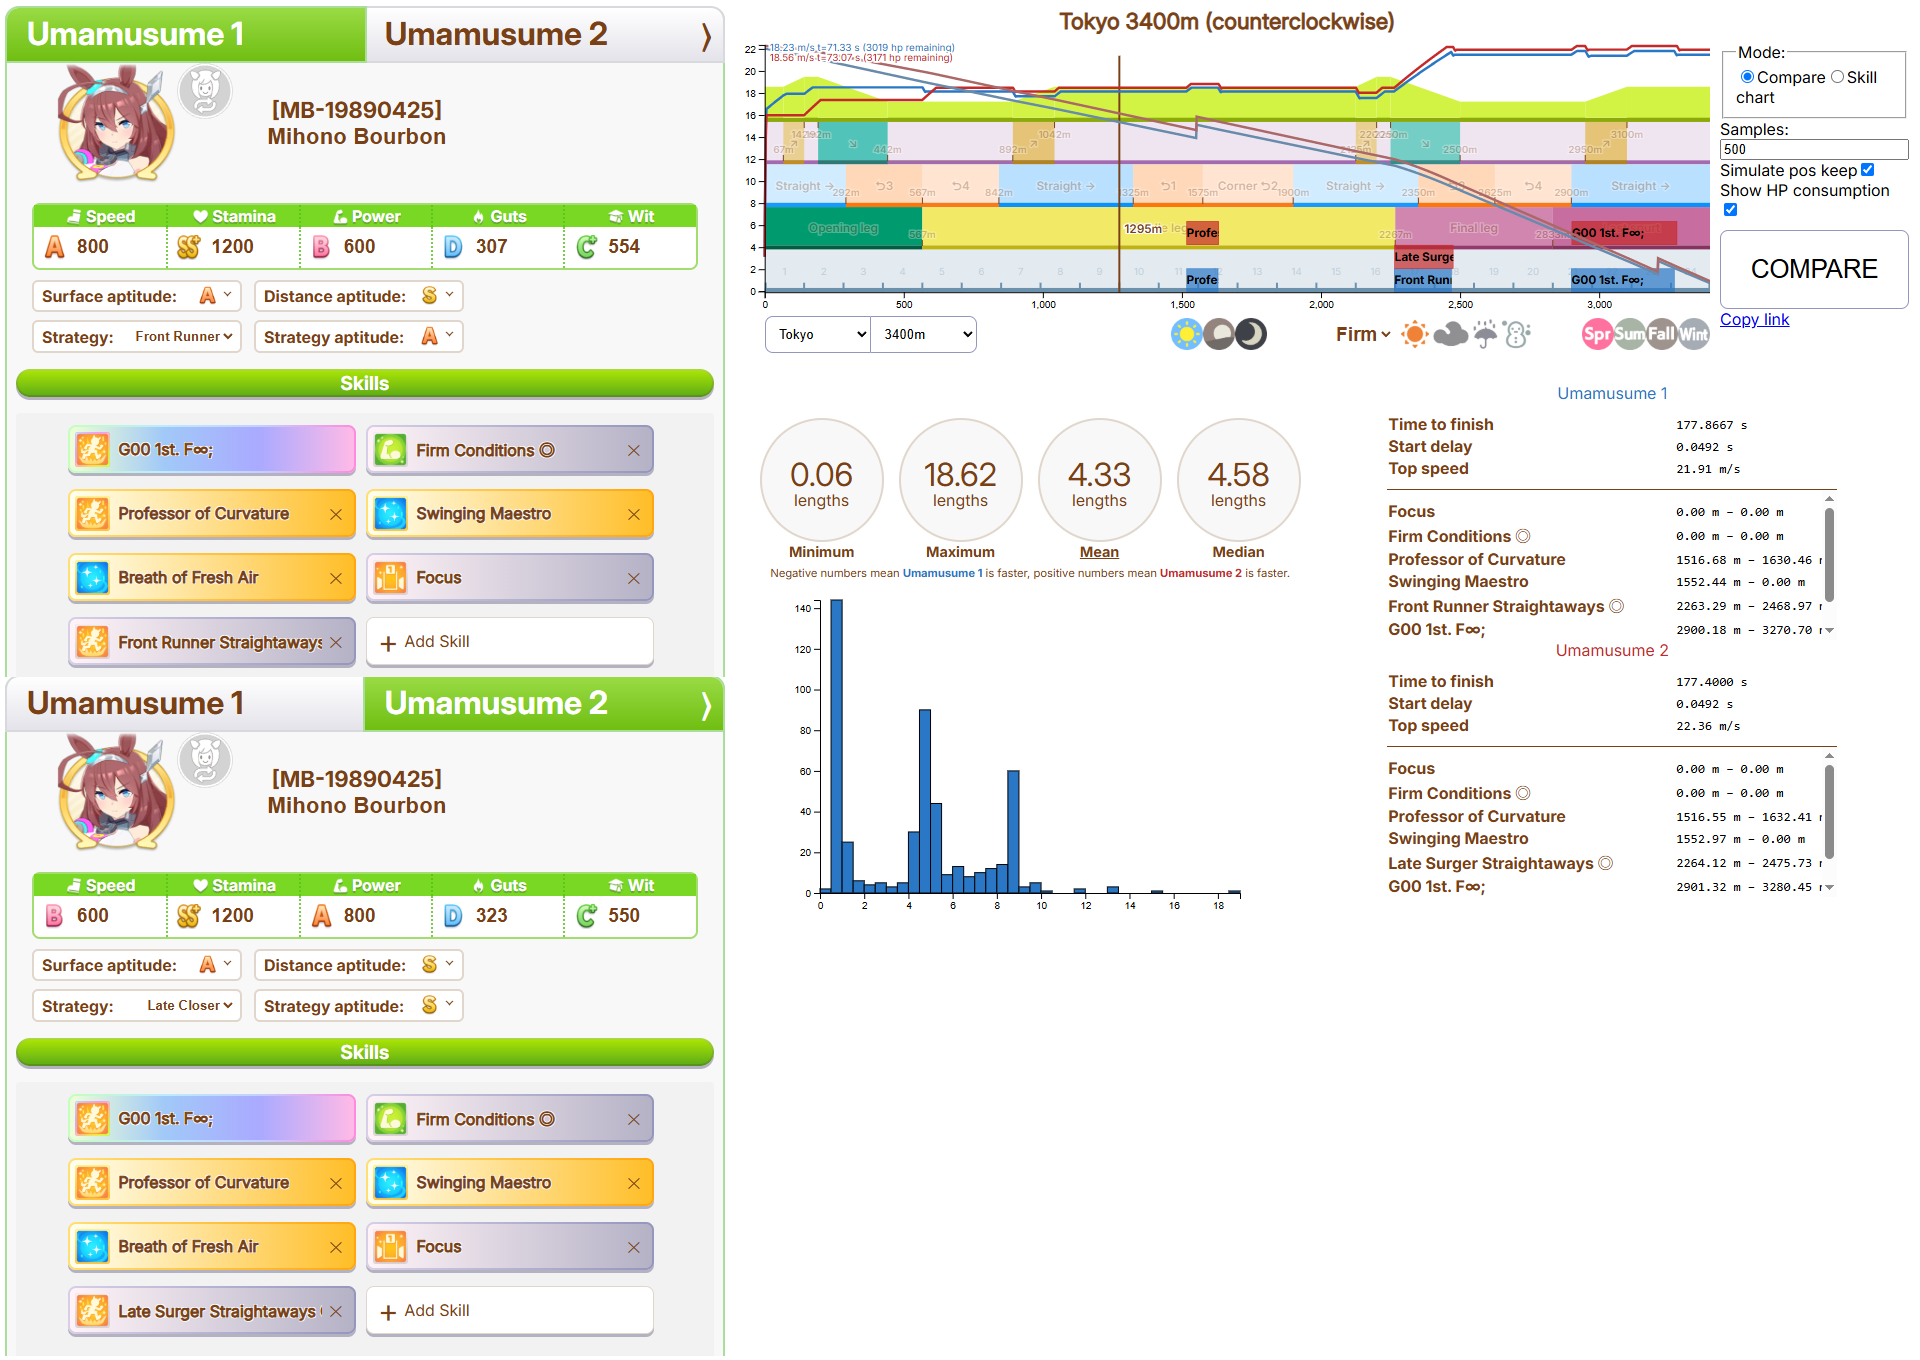Toggle Show HP consumption checkbox
The height and width of the screenshot is (1360, 1920).
point(1730,210)
